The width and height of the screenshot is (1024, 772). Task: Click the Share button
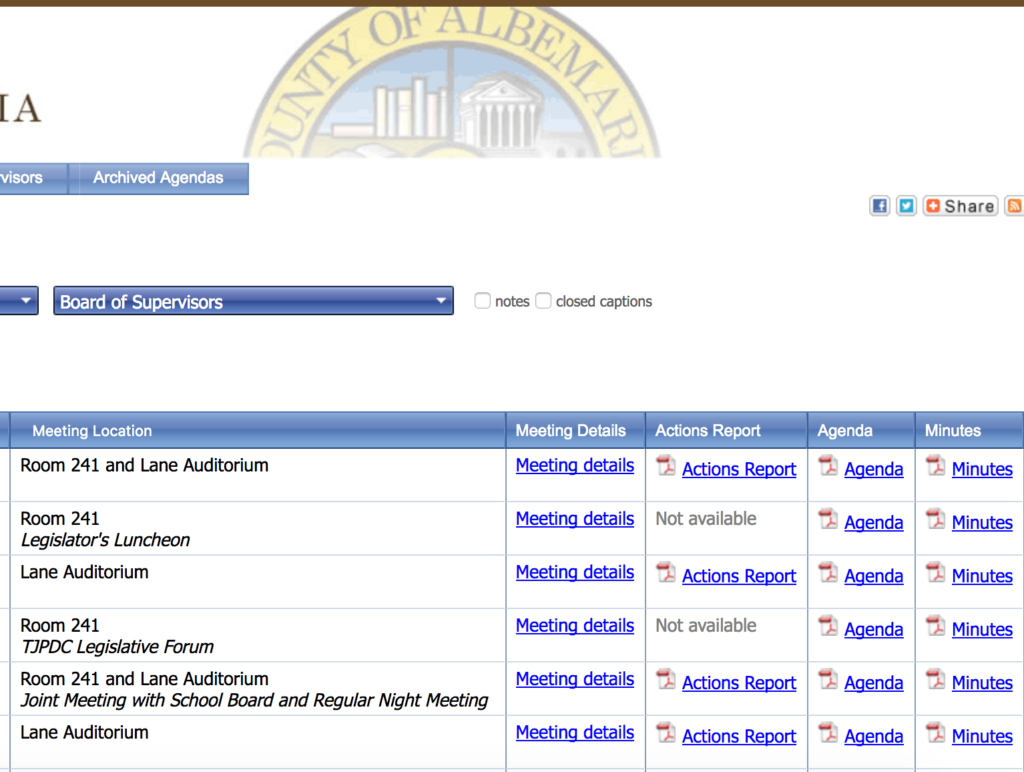pyautogui.click(x=959, y=206)
